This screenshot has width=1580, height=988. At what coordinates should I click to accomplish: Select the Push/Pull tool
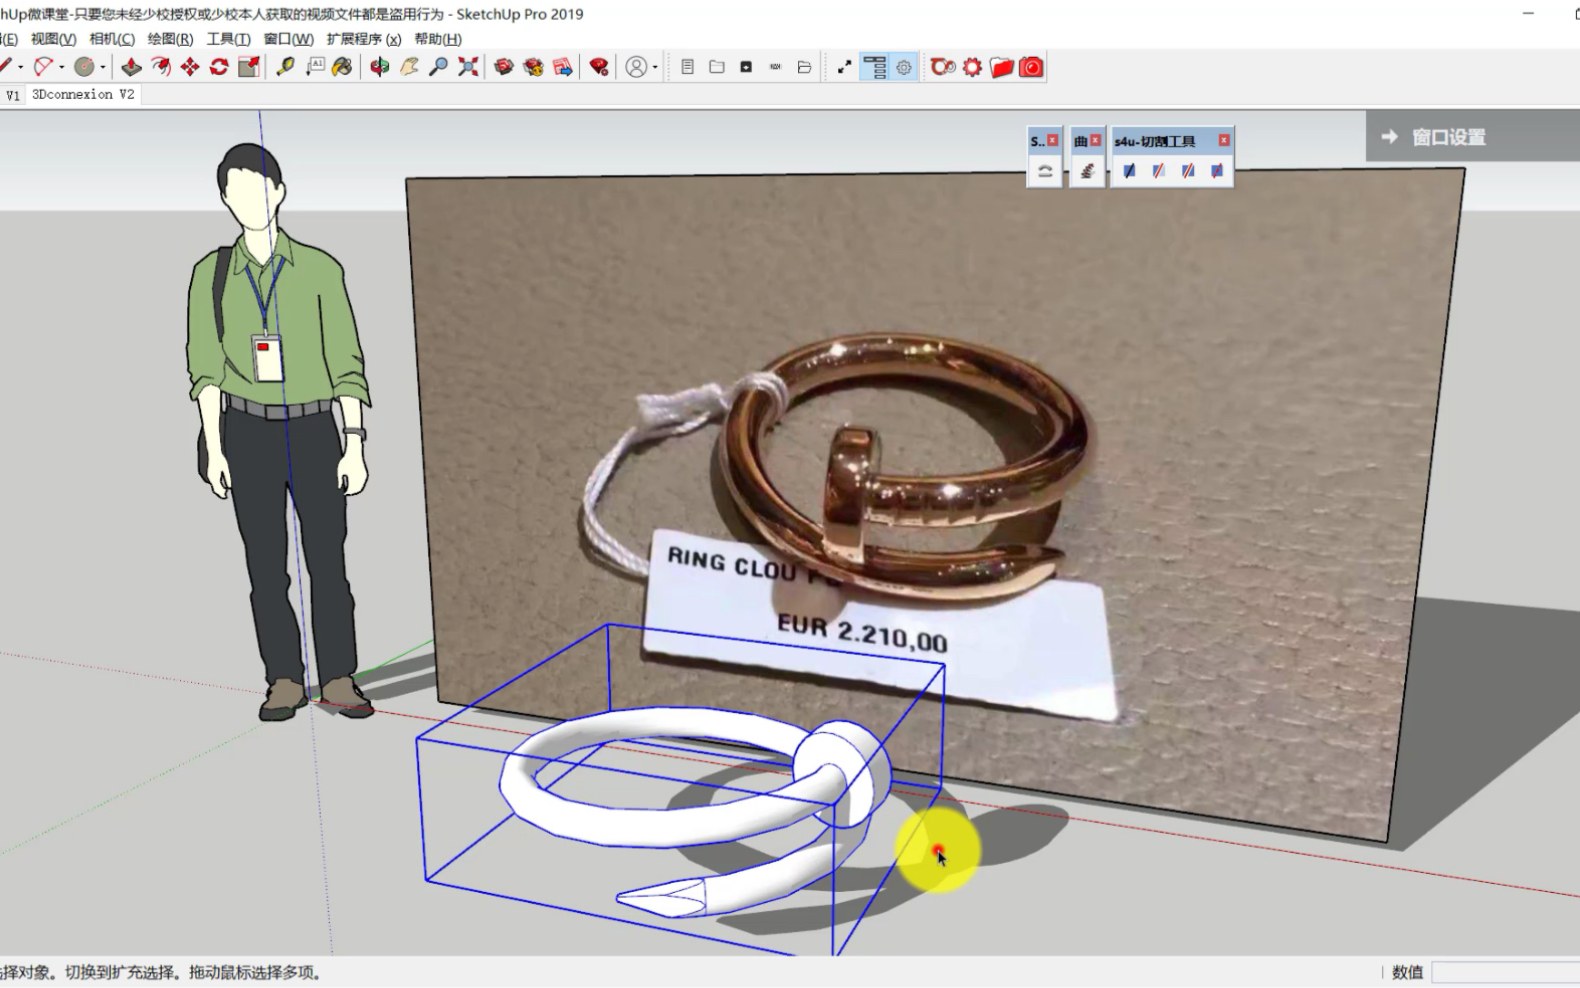click(131, 67)
